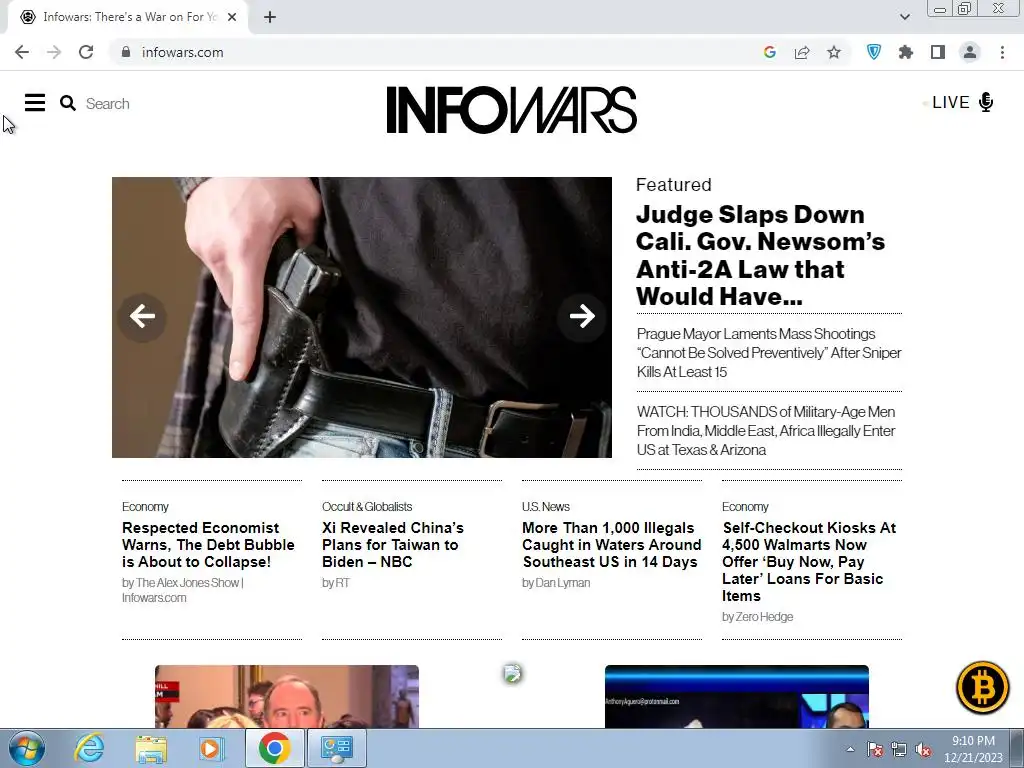Advance to next featured slide arrow
Screen dimensions: 1024x768
click(x=581, y=317)
